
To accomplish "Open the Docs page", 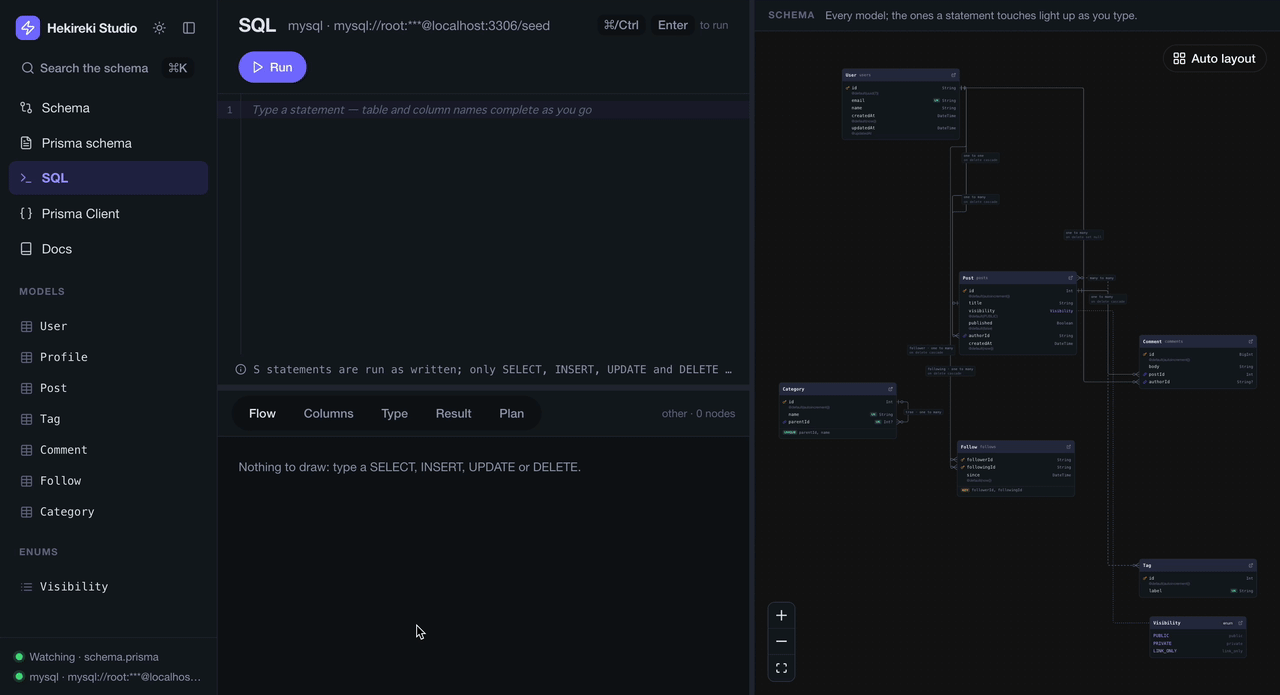I will click(108, 249).
